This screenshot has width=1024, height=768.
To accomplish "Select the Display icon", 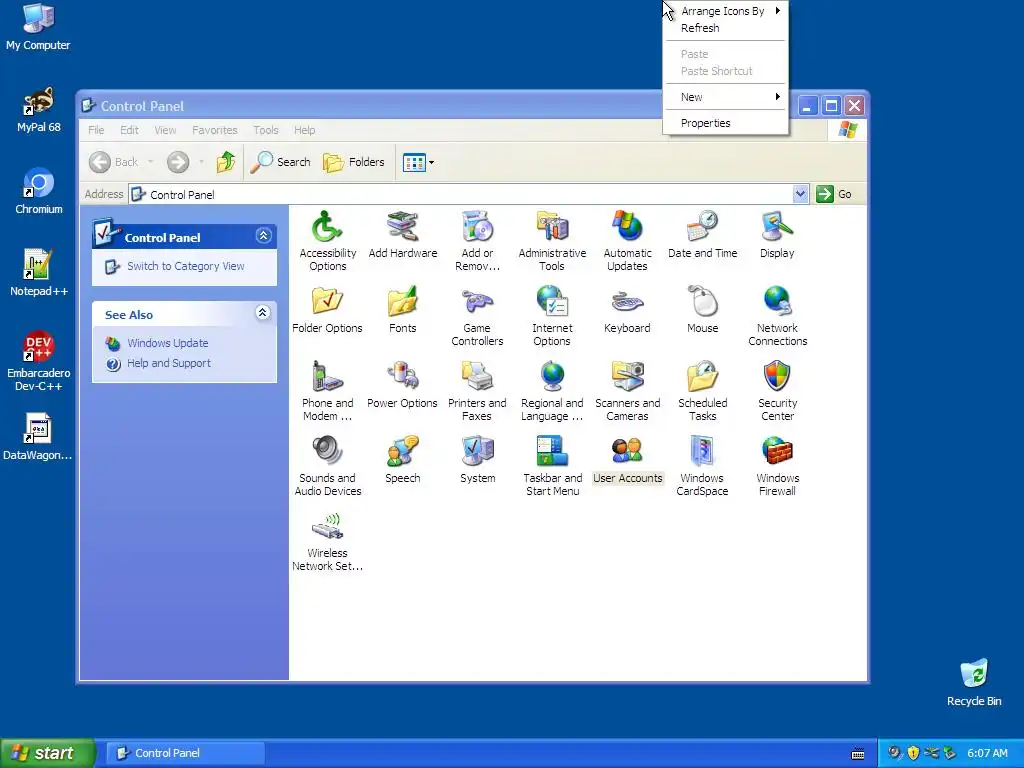I will [777, 234].
